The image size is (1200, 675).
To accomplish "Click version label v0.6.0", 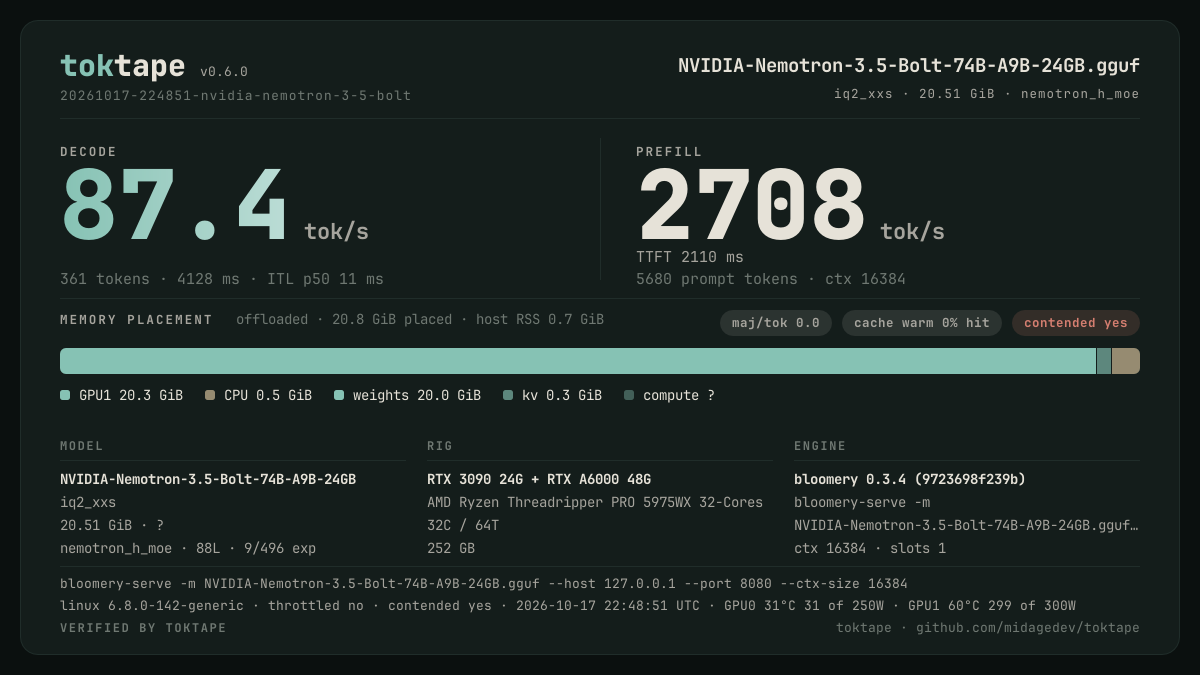I will 224,72.
